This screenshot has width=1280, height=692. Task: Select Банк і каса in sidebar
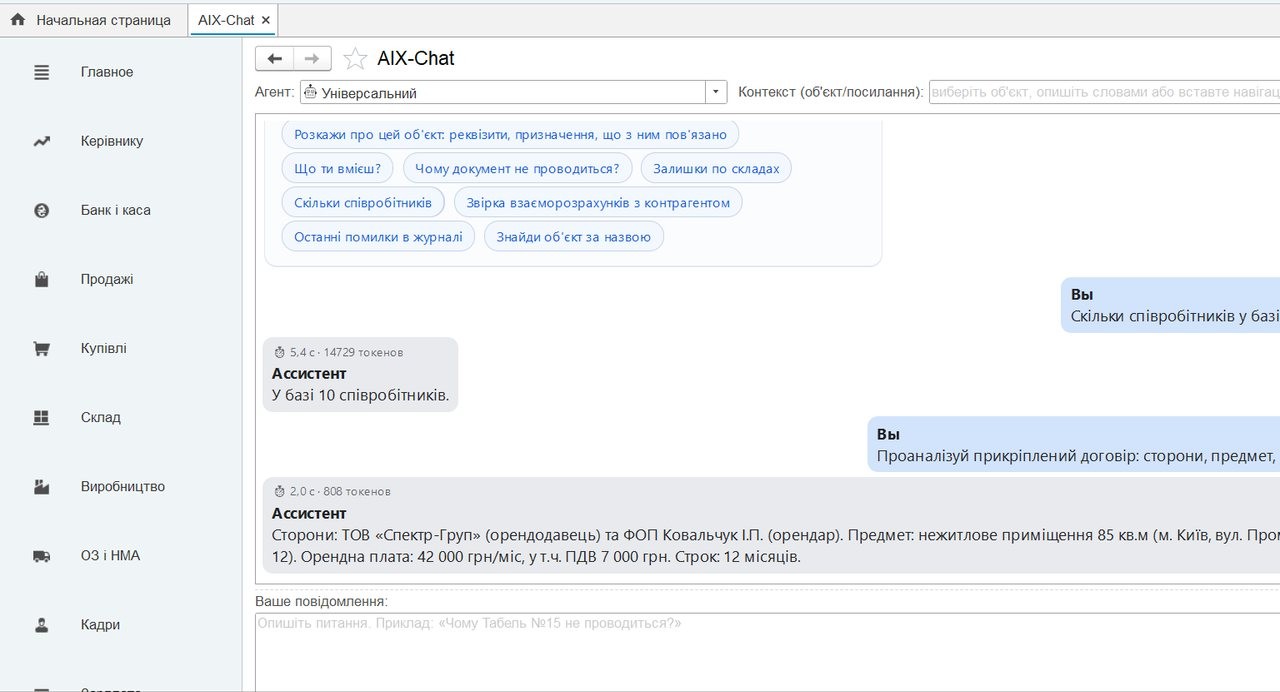click(116, 210)
